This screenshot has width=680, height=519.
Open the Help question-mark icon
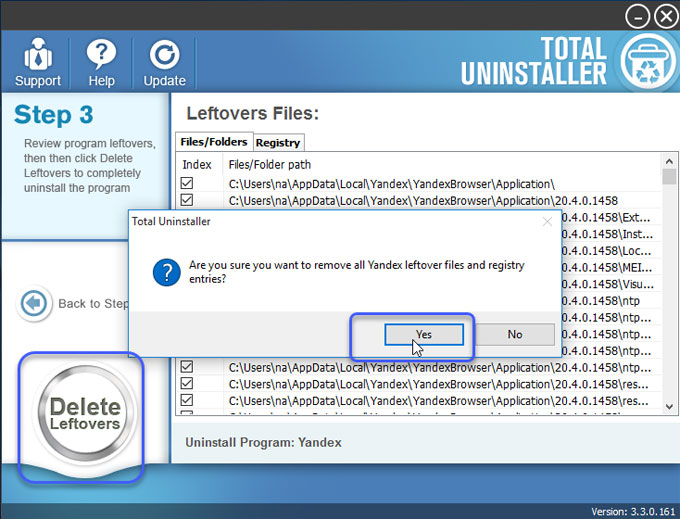coord(101,62)
